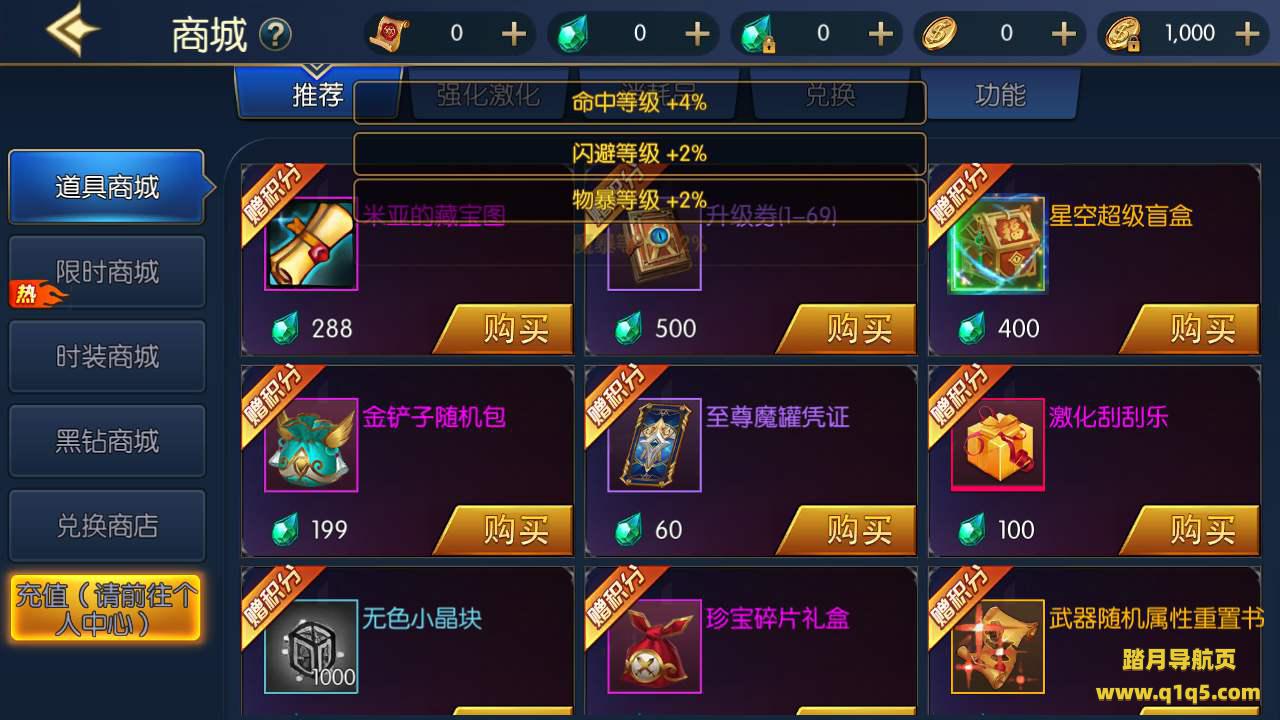This screenshot has width=1280, height=720.
Task: Add locked gold coins next to 1,000
Action: point(1247,34)
